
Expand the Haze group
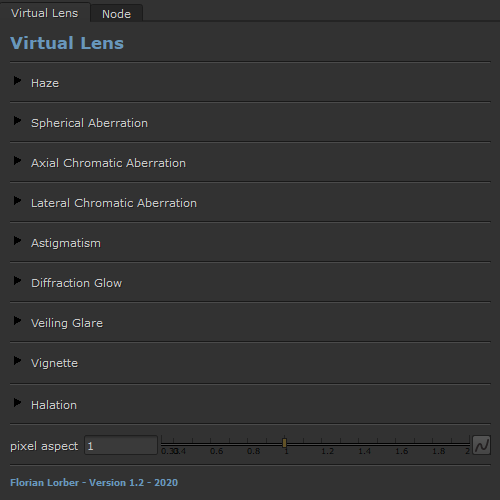pyautogui.click(x=17, y=81)
